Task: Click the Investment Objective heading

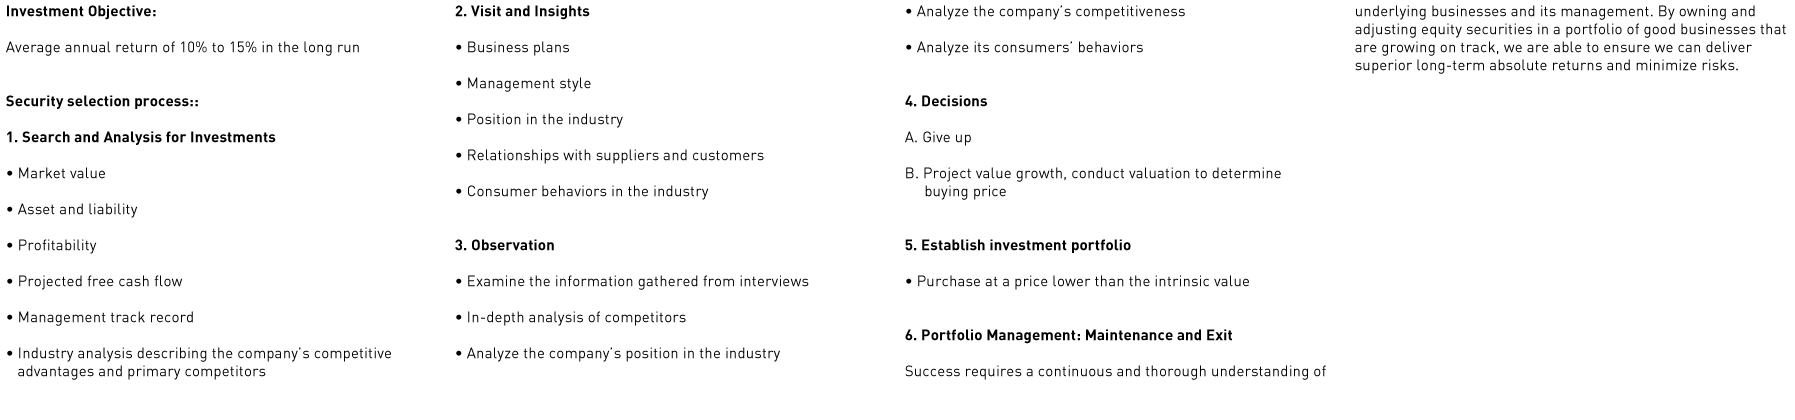Action: 81,12
